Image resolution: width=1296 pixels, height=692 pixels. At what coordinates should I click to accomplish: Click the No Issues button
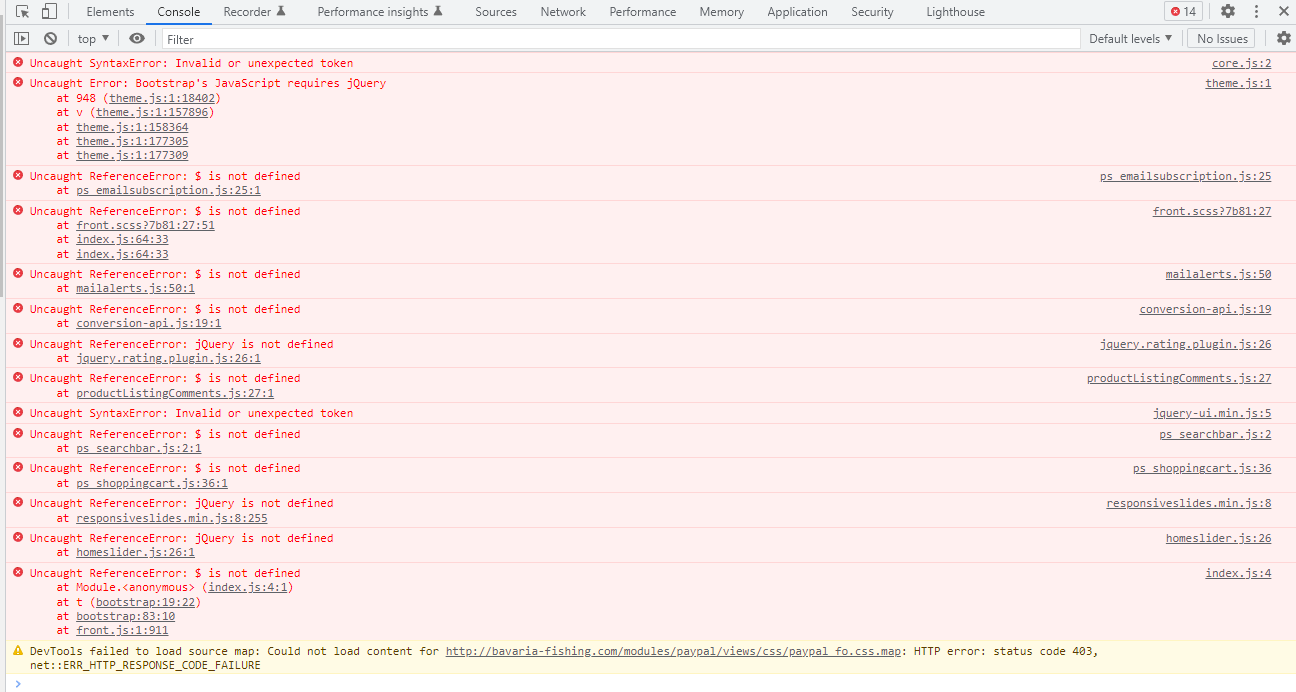point(1222,39)
